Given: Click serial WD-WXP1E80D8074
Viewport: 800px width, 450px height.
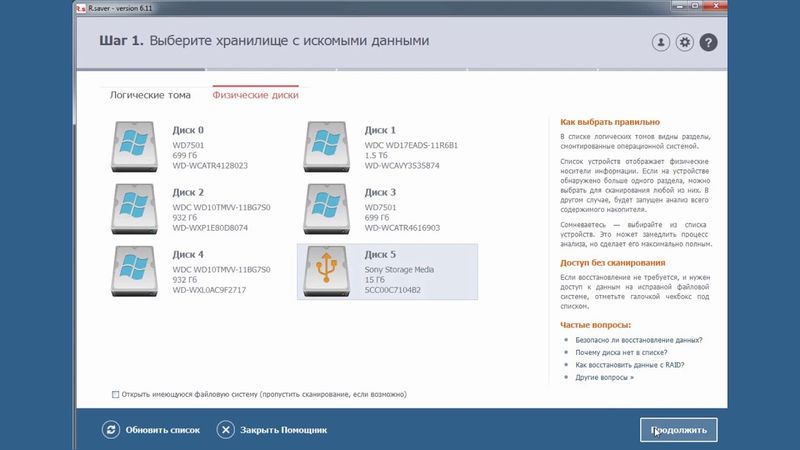Looking at the screenshot, I should pyautogui.click(x=210, y=228).
